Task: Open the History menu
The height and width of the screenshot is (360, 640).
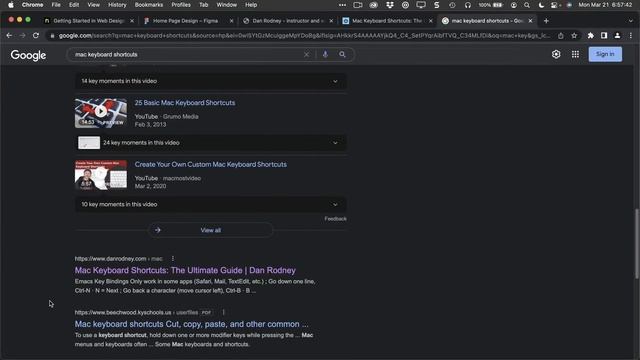Action: tap(117, 5)
